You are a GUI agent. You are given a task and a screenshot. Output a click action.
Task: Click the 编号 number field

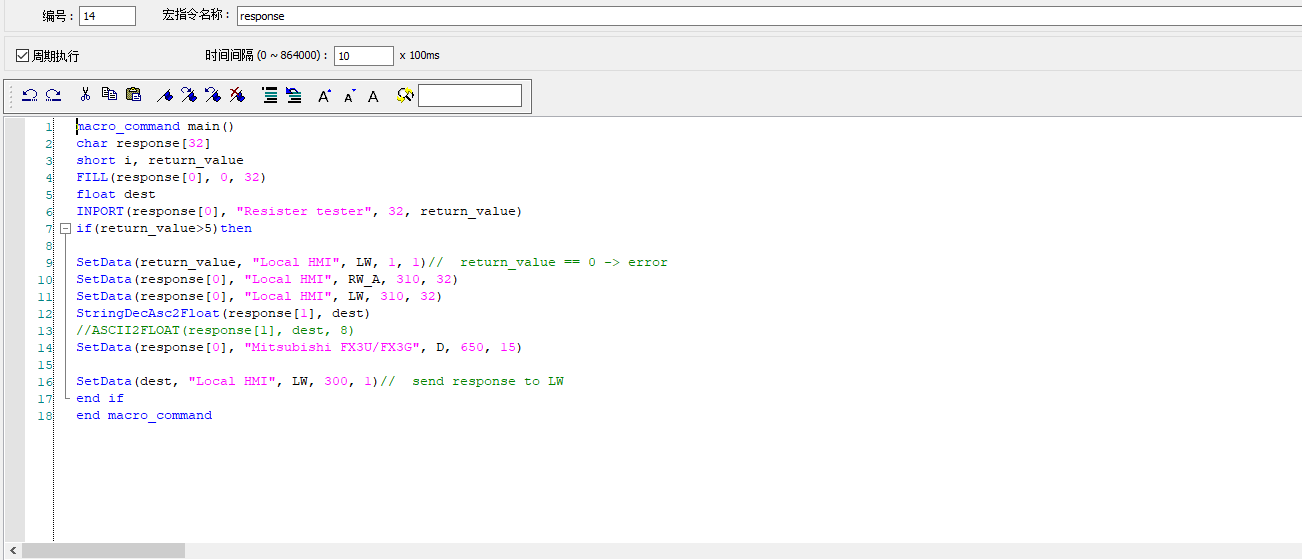(107, 16)
